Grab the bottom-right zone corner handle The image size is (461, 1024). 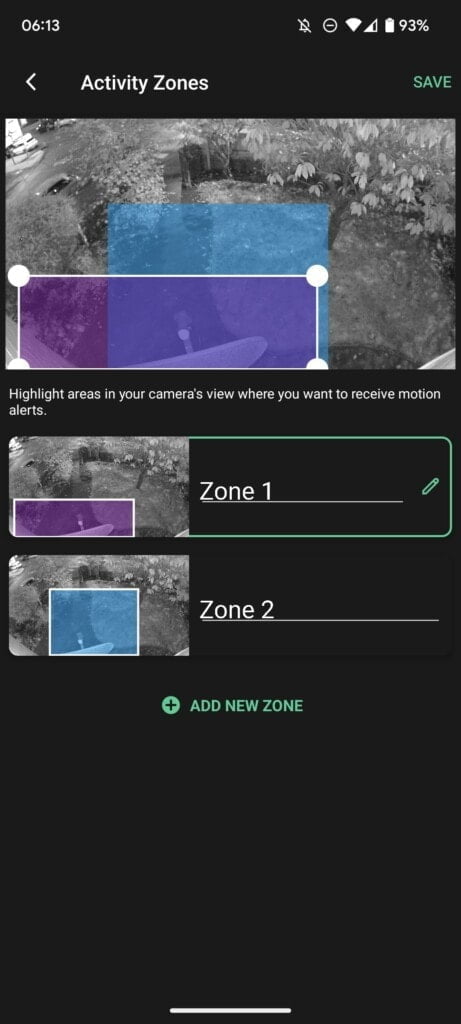[x=317, y=364]
